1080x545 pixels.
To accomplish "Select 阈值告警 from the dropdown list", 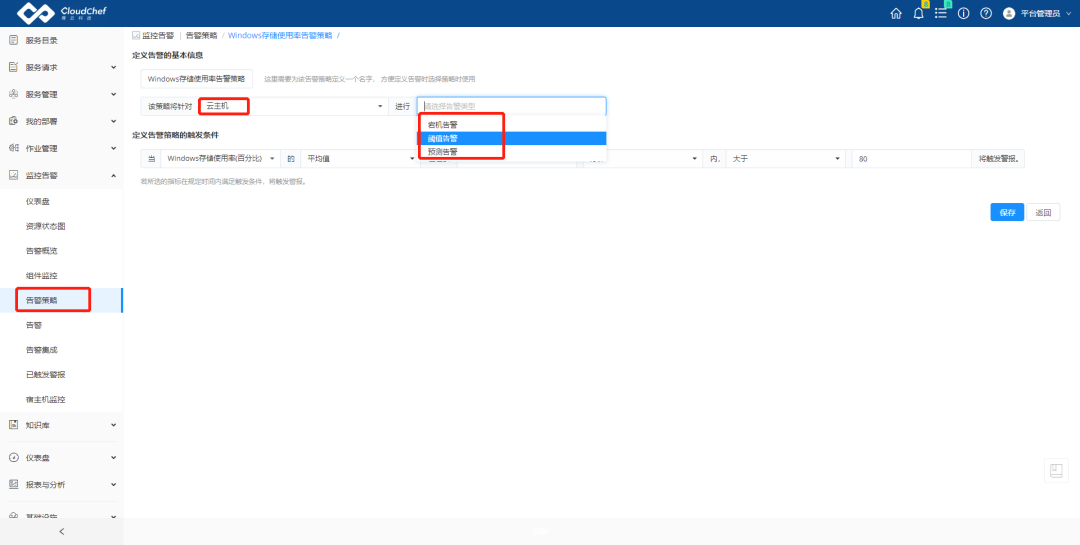I will (x=512, y=138).
